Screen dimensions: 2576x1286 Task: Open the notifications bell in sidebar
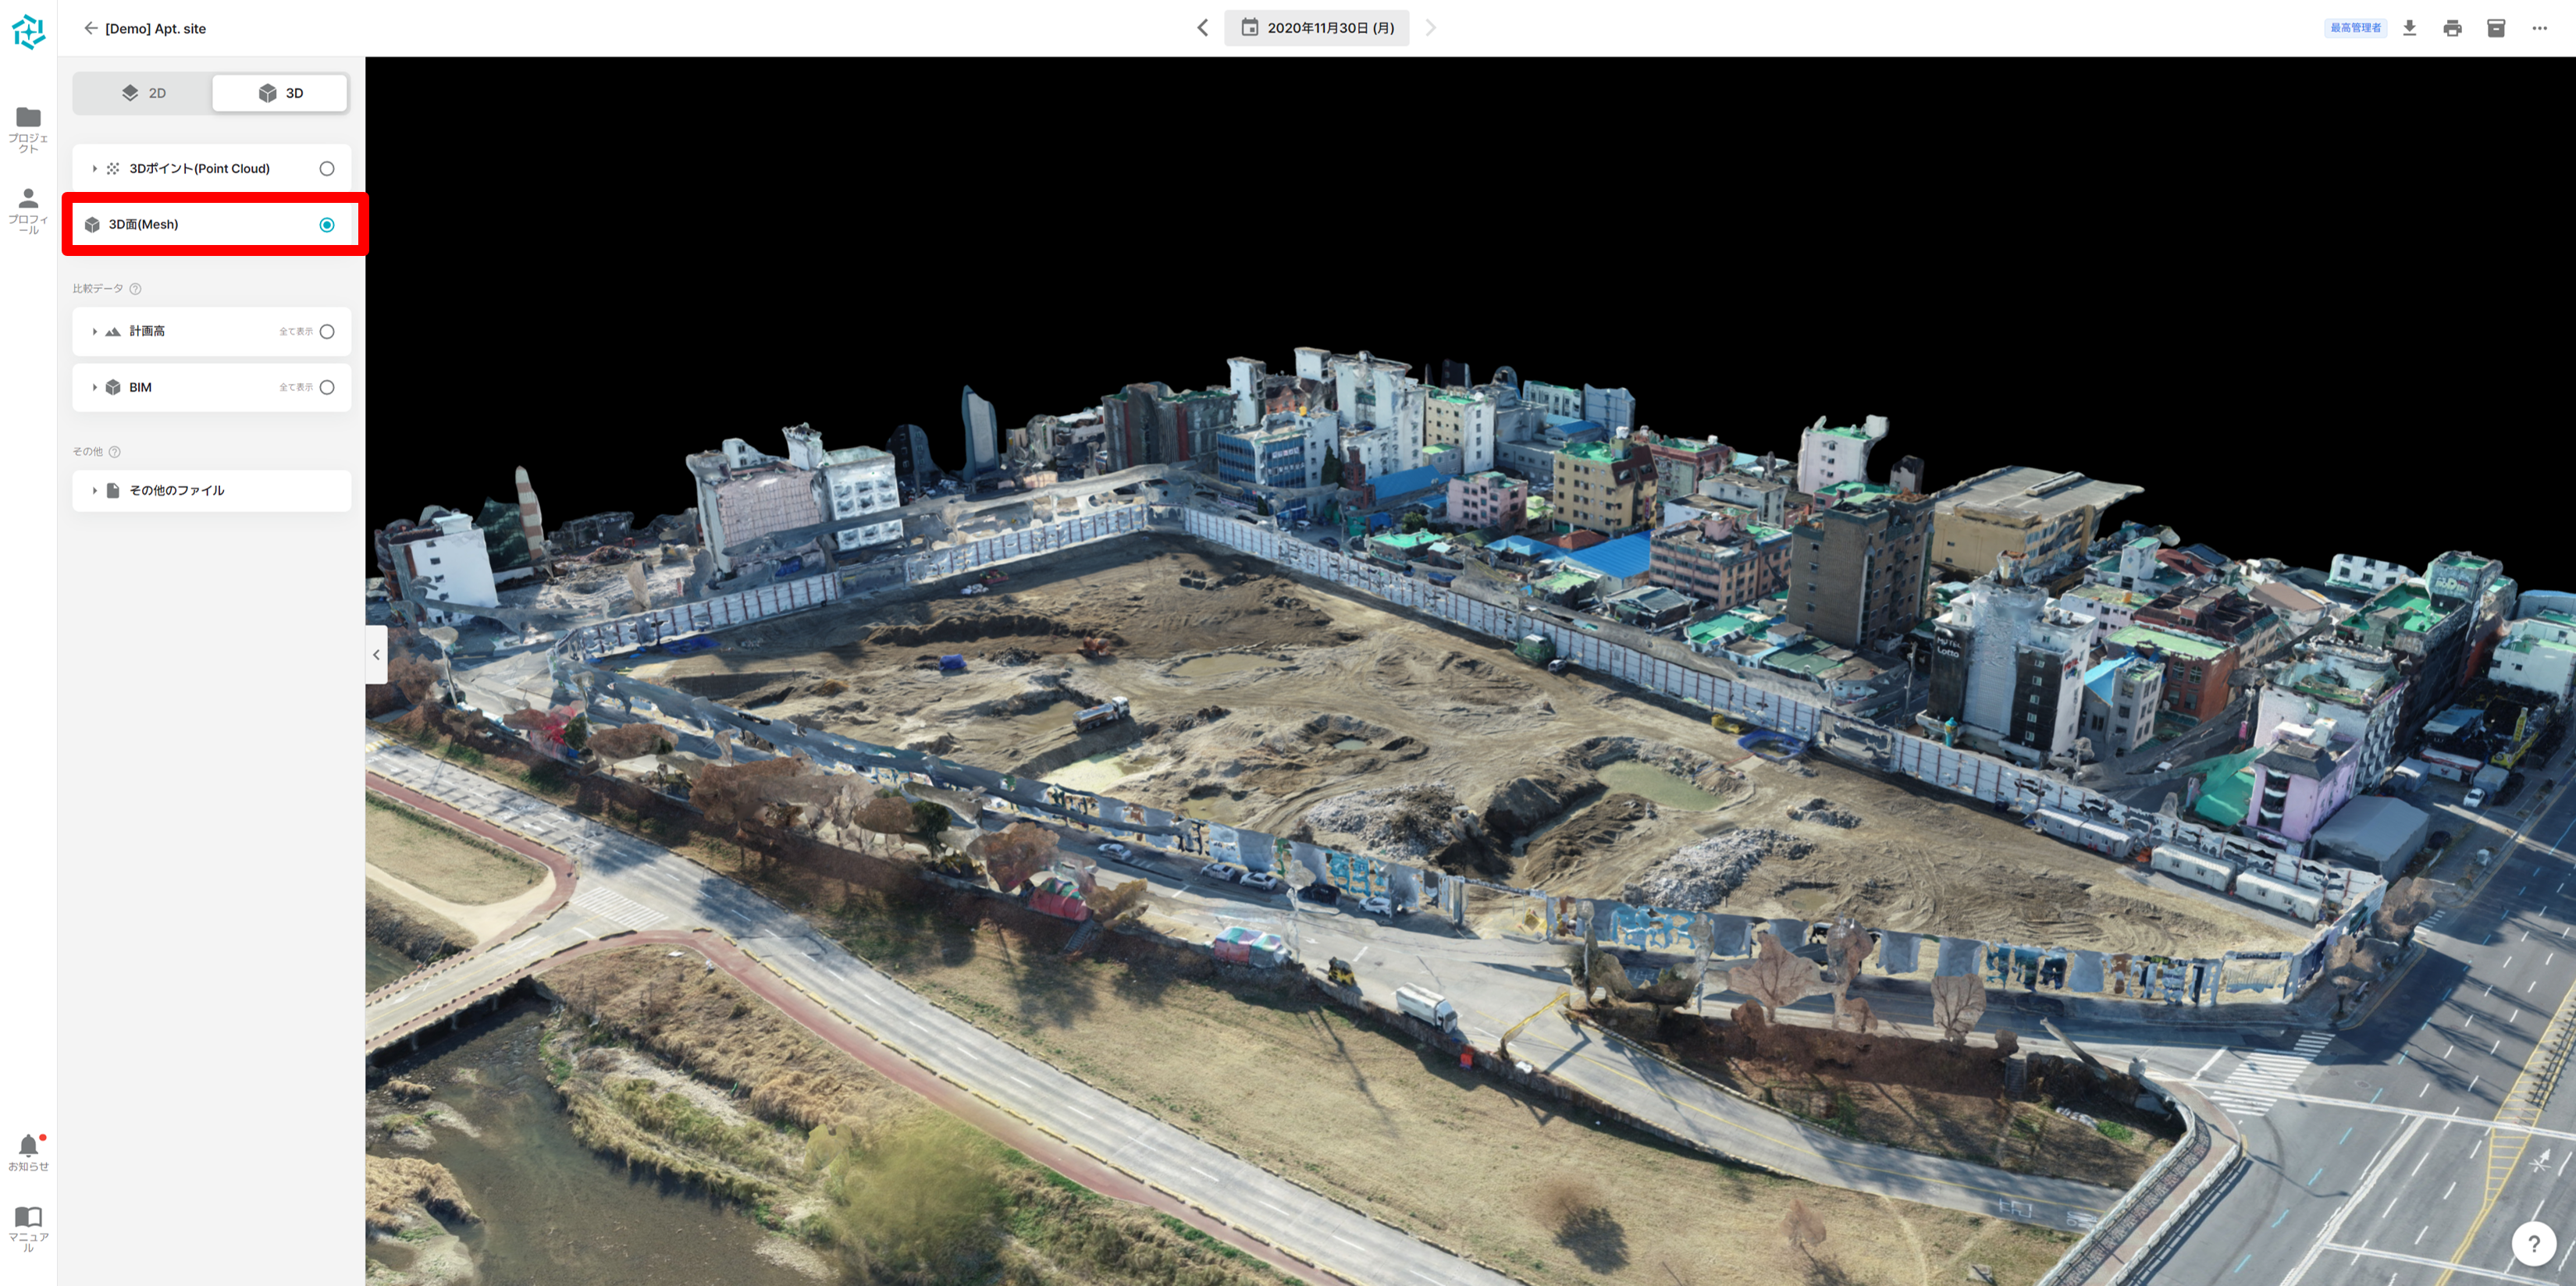28,1146
